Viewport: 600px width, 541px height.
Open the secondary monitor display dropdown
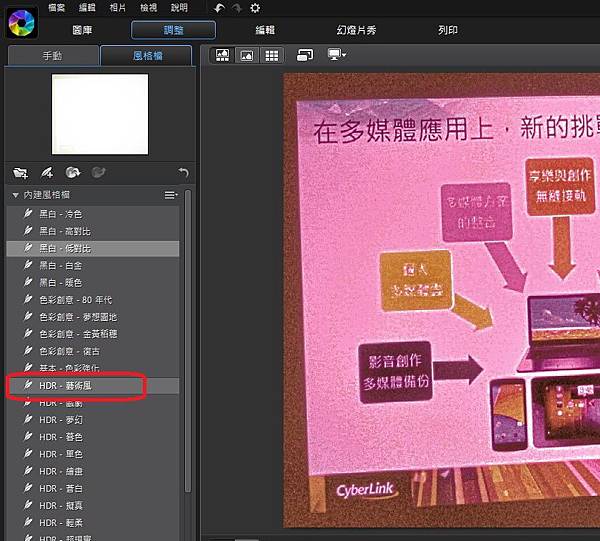coord(337,55)
